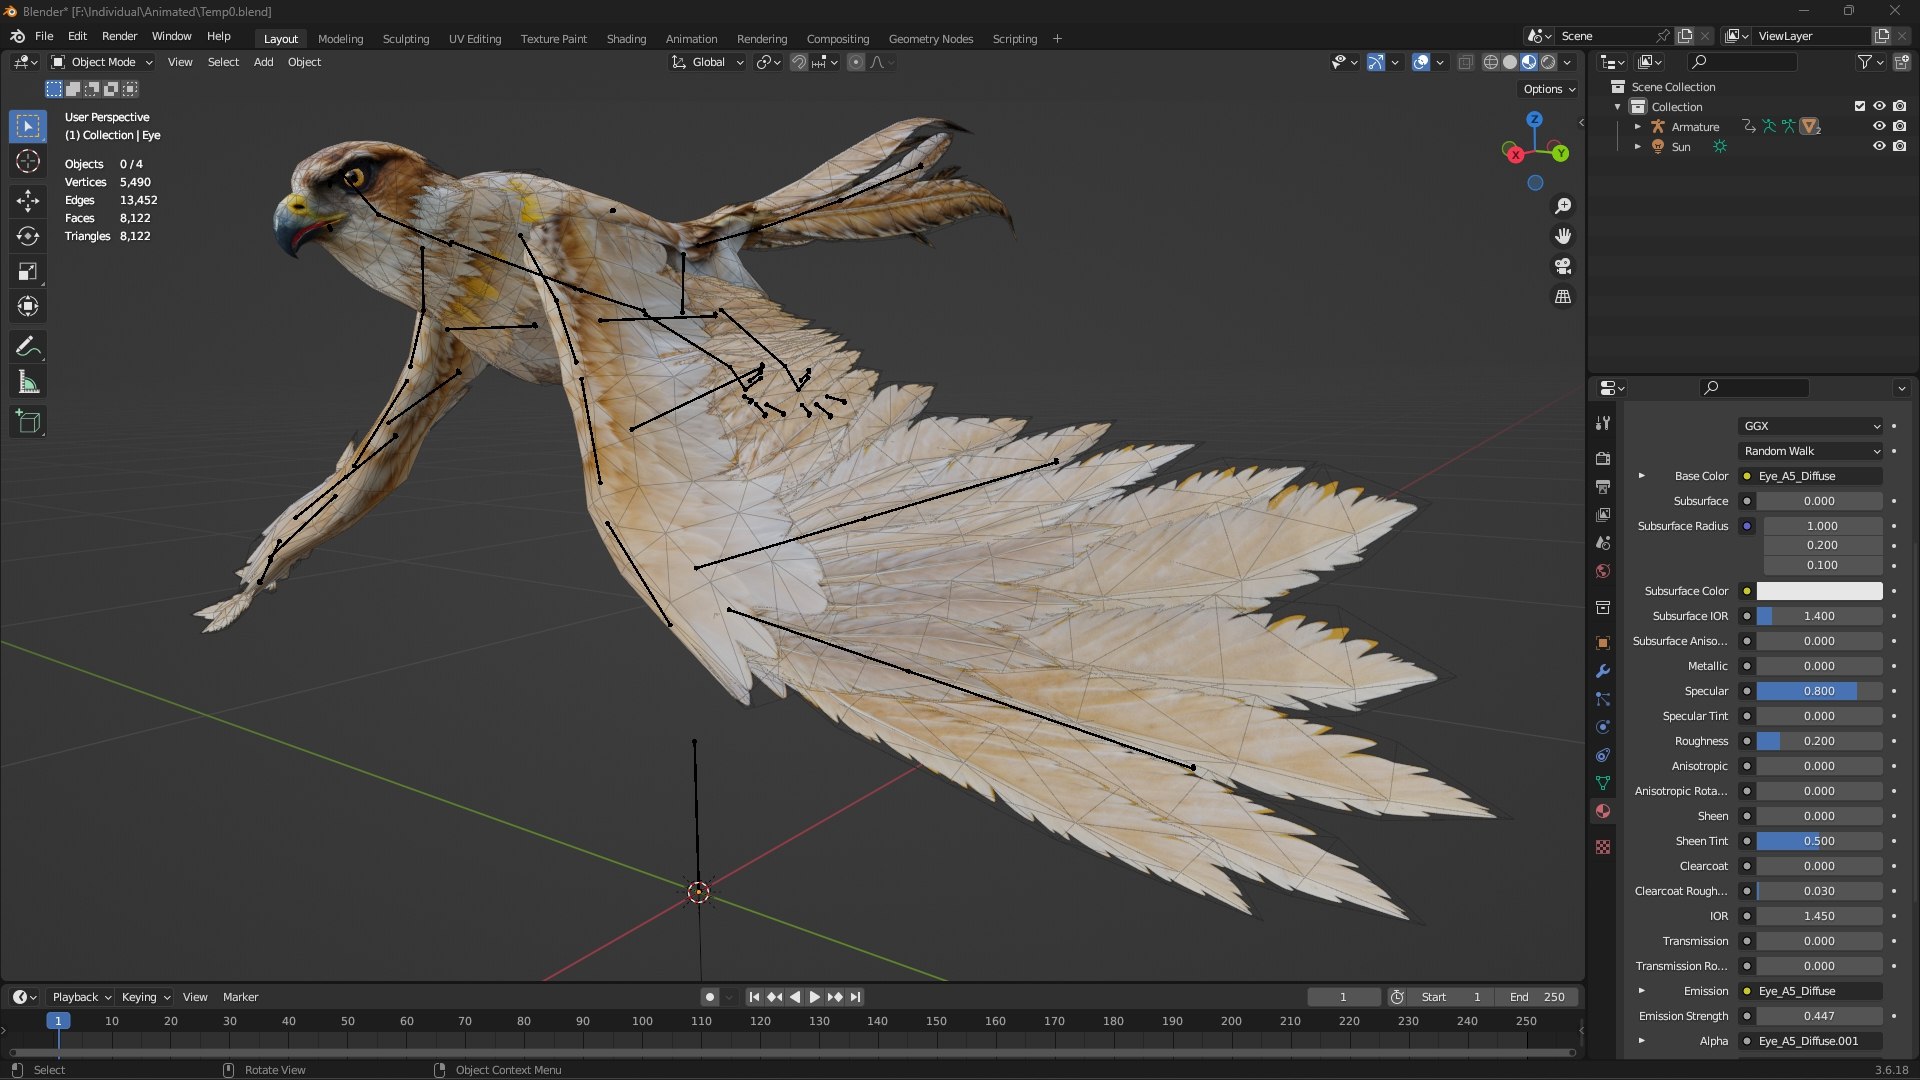Screen dimensions: 1920x1080
Task: Switch to solid viewport shading
Action: tap(1510, 62)
